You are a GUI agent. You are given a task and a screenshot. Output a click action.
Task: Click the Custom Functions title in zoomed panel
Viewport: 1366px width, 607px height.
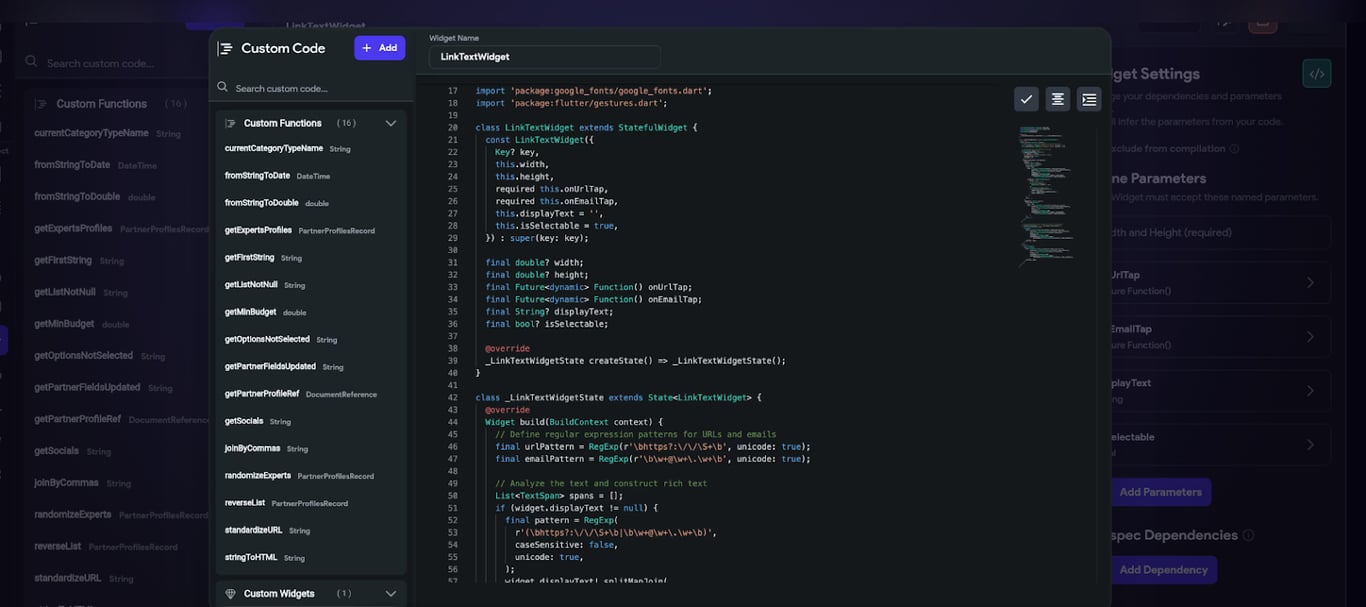click(x=283, y=123)
